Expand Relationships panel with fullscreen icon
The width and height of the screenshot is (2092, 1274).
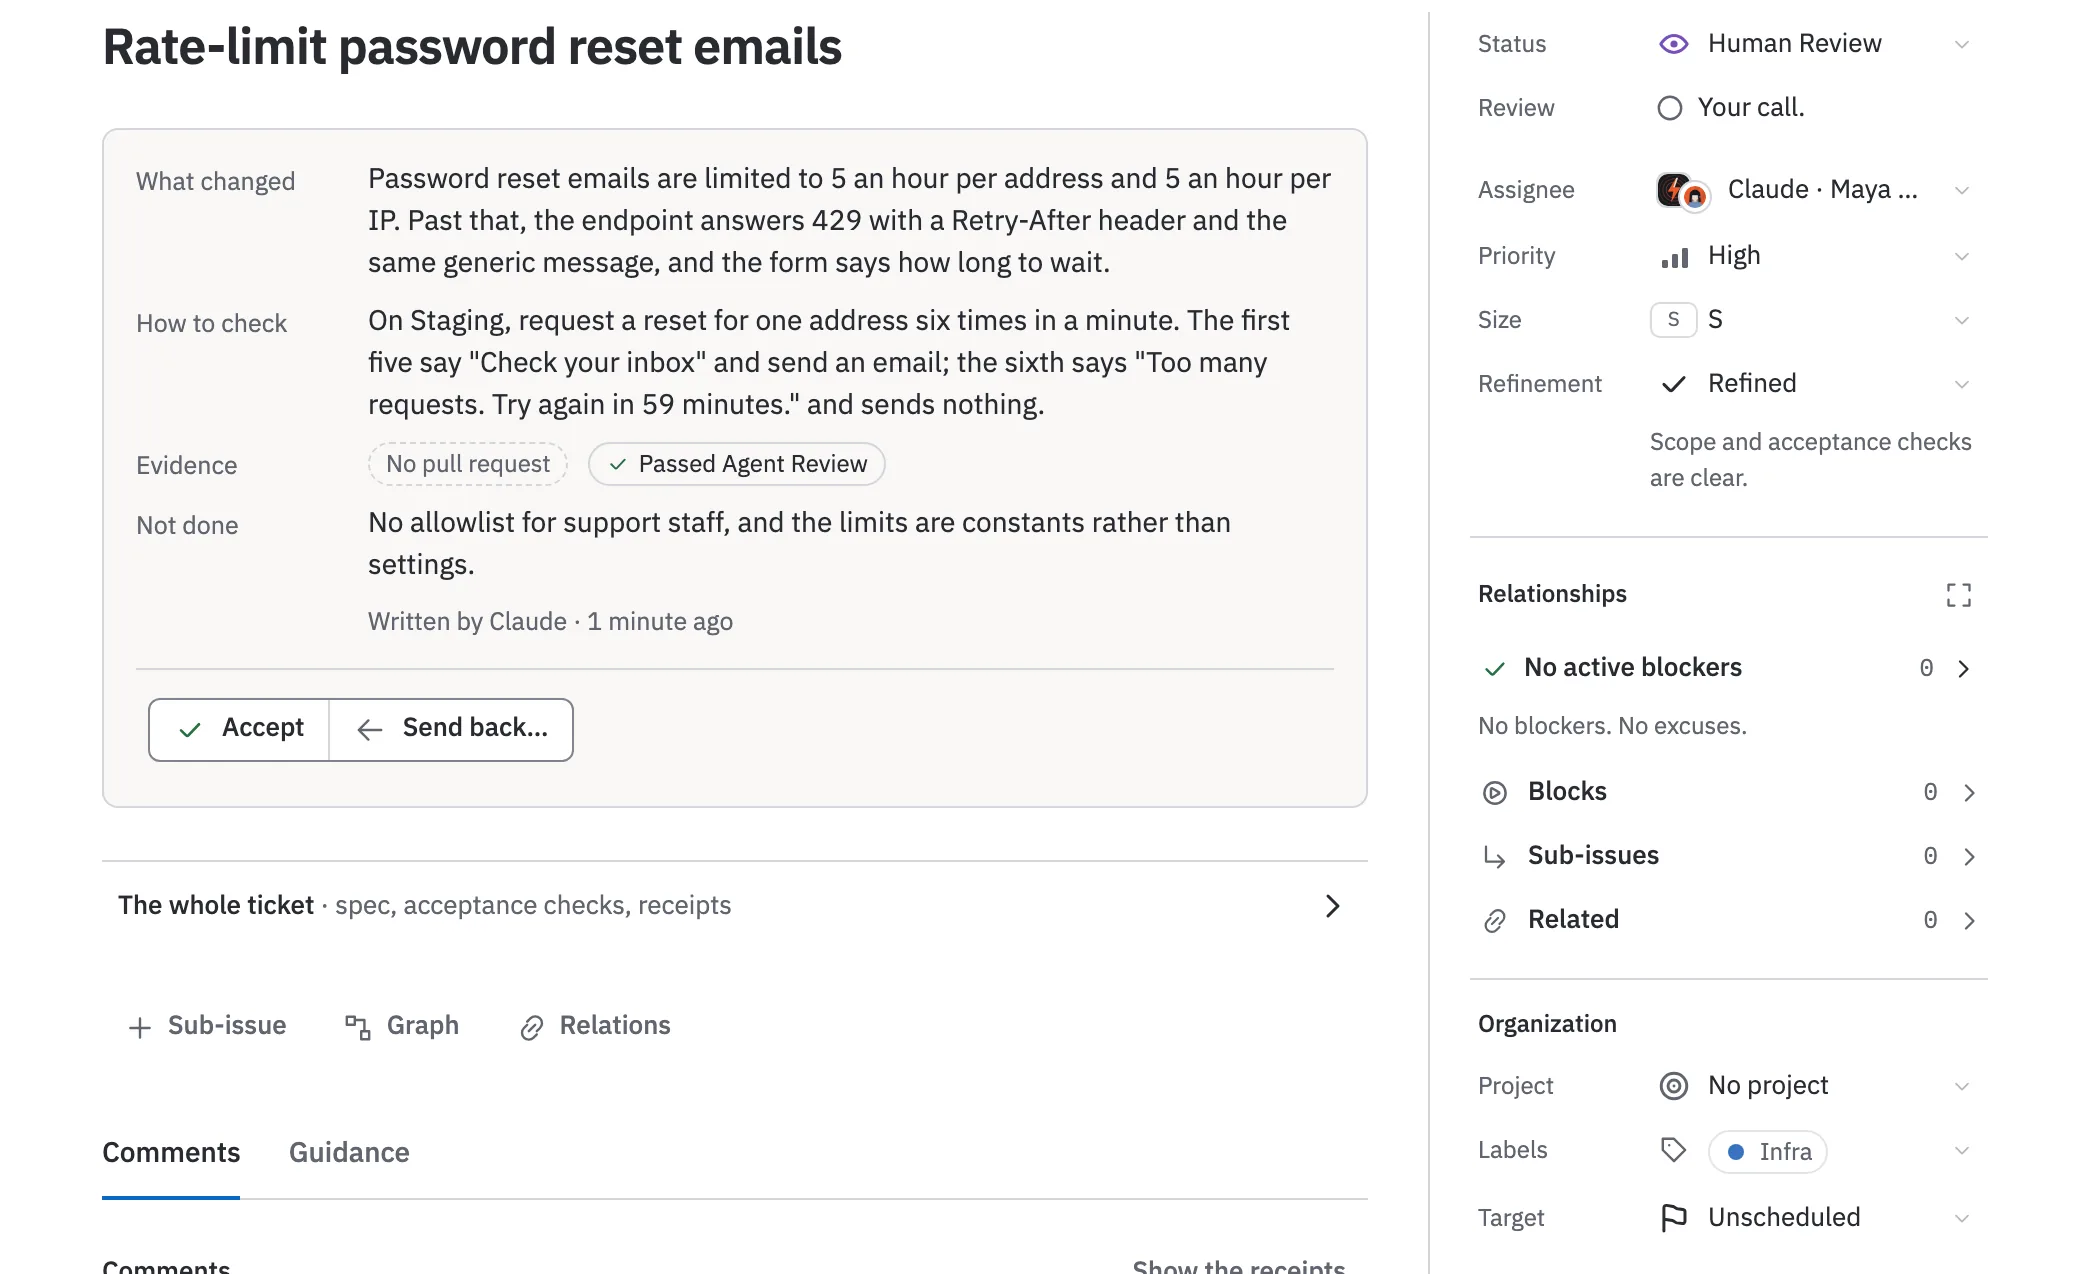[1959, 595]
